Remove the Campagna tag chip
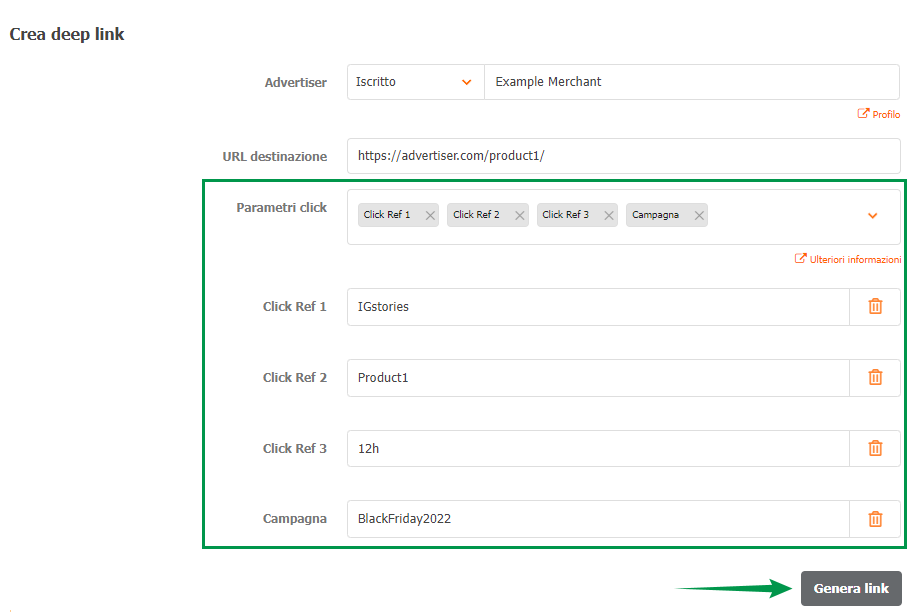The width and height of the screenshot is (911, 614). tap(699, 215)
